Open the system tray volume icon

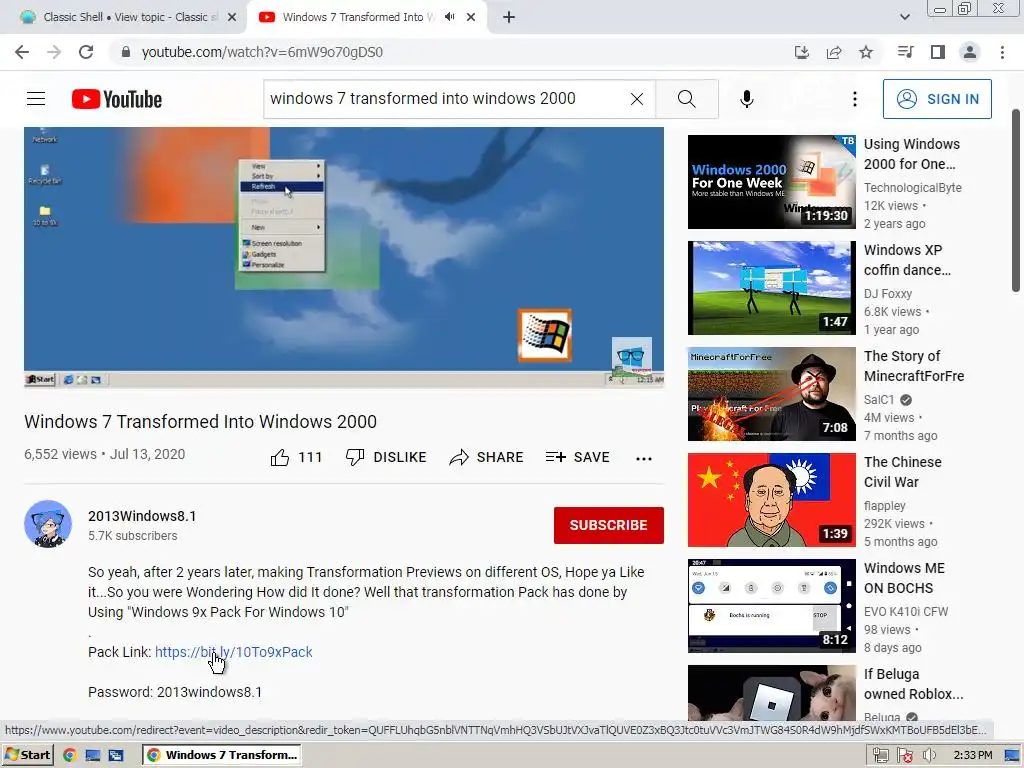pyautogui.click(x=929, y=755)
